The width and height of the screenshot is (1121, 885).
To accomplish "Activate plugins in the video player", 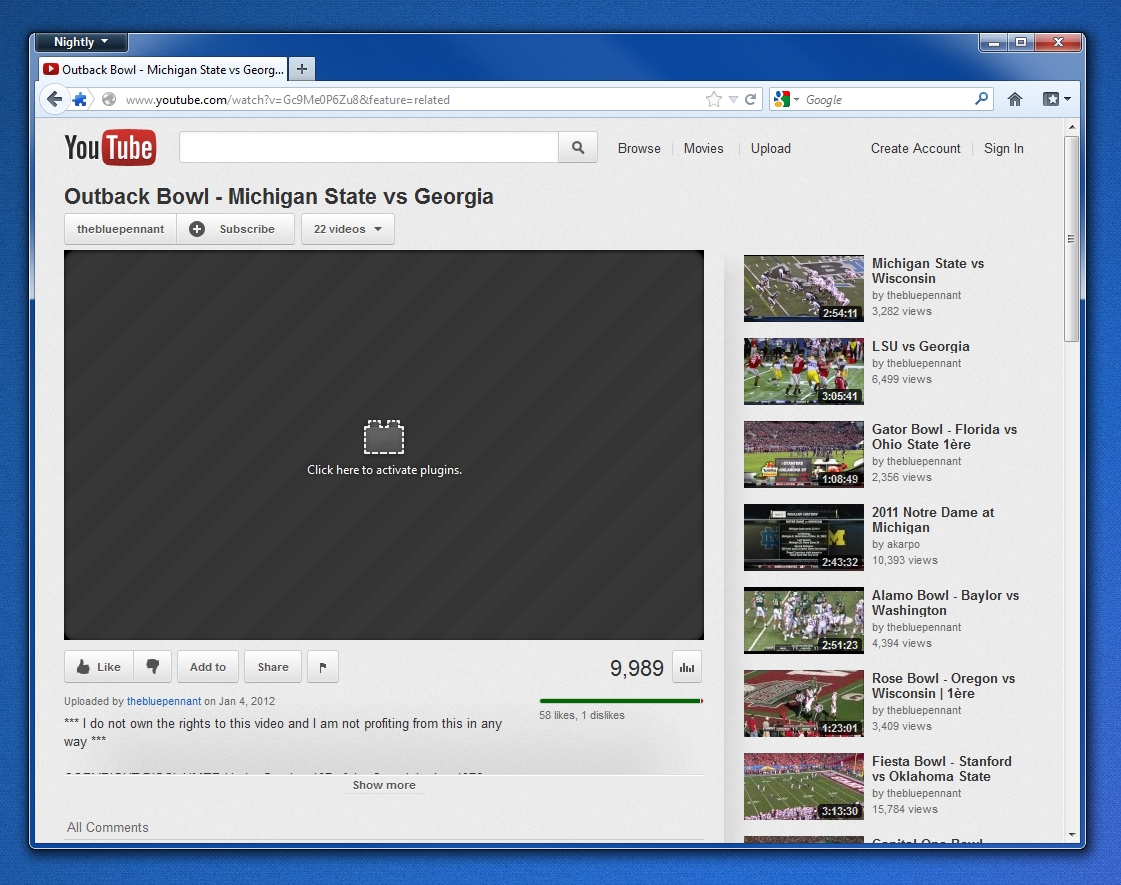I will click(384, 446).
